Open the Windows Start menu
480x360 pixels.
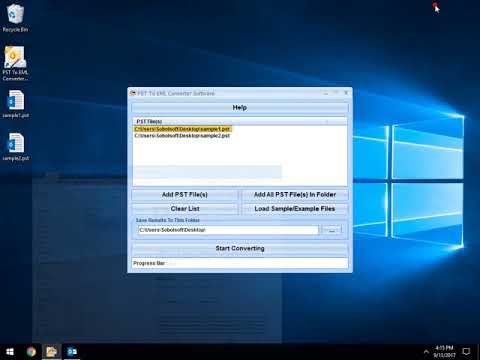(x=10, y=352)
